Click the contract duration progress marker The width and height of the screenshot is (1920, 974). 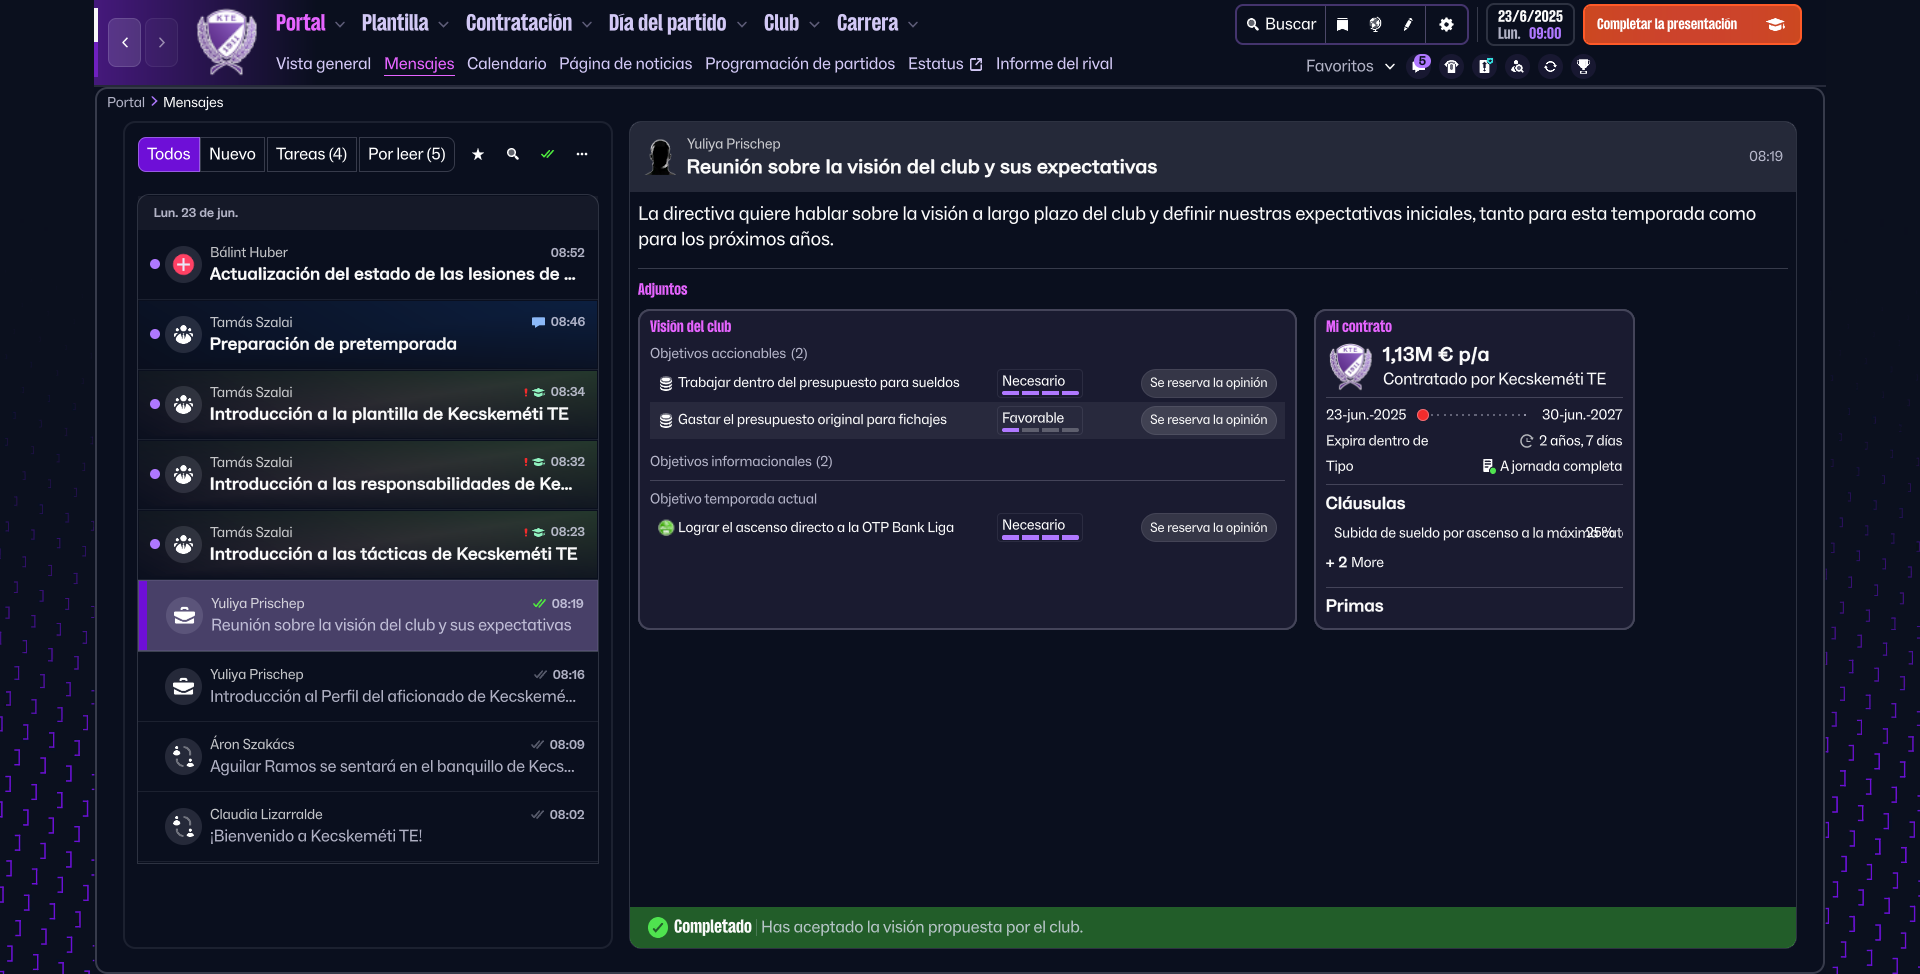1422,415
